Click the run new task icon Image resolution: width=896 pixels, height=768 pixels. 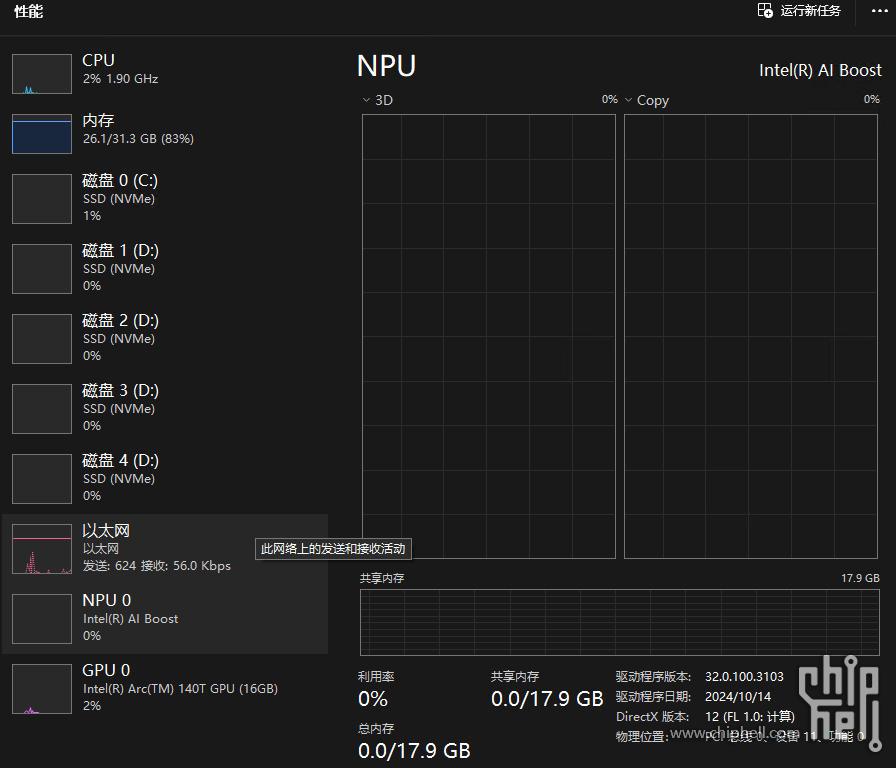click(765, 10)
